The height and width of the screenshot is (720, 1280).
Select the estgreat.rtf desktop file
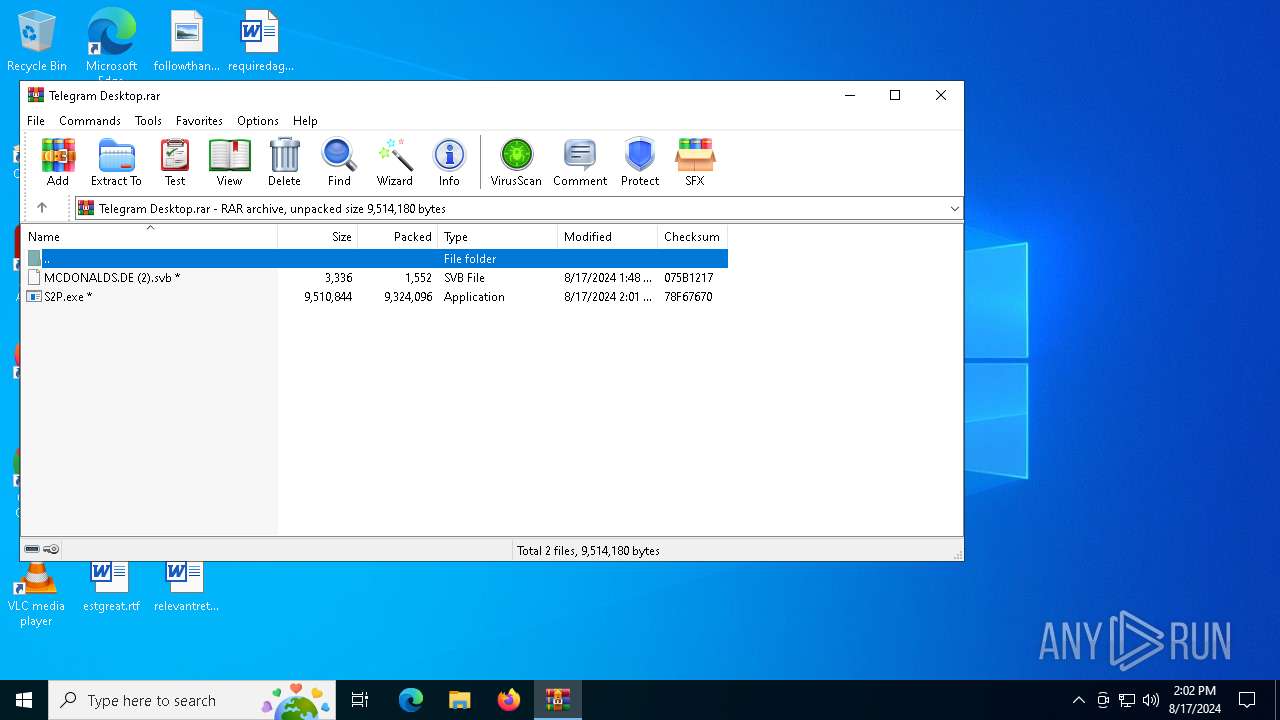pos(111,587)
